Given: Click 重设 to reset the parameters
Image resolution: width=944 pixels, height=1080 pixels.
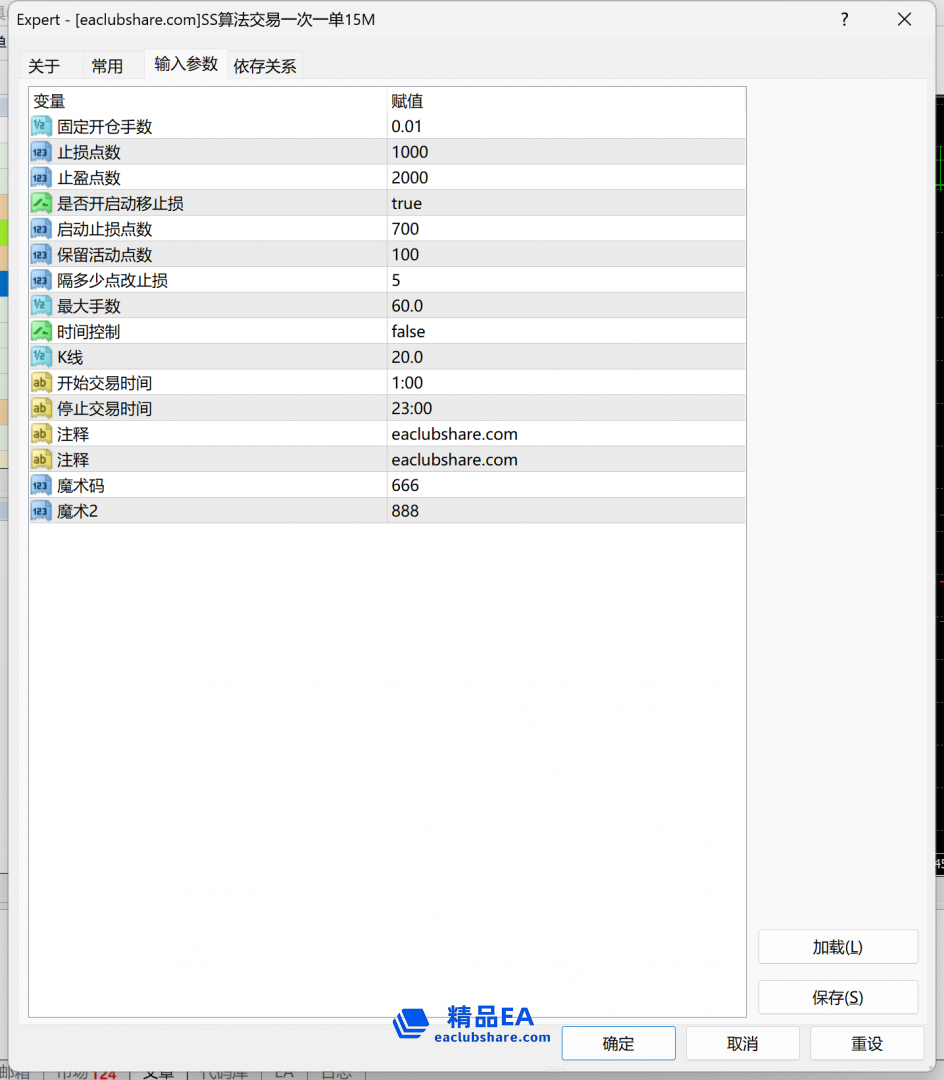Looking at the screenshot, I should click(x=866, y=1044).
